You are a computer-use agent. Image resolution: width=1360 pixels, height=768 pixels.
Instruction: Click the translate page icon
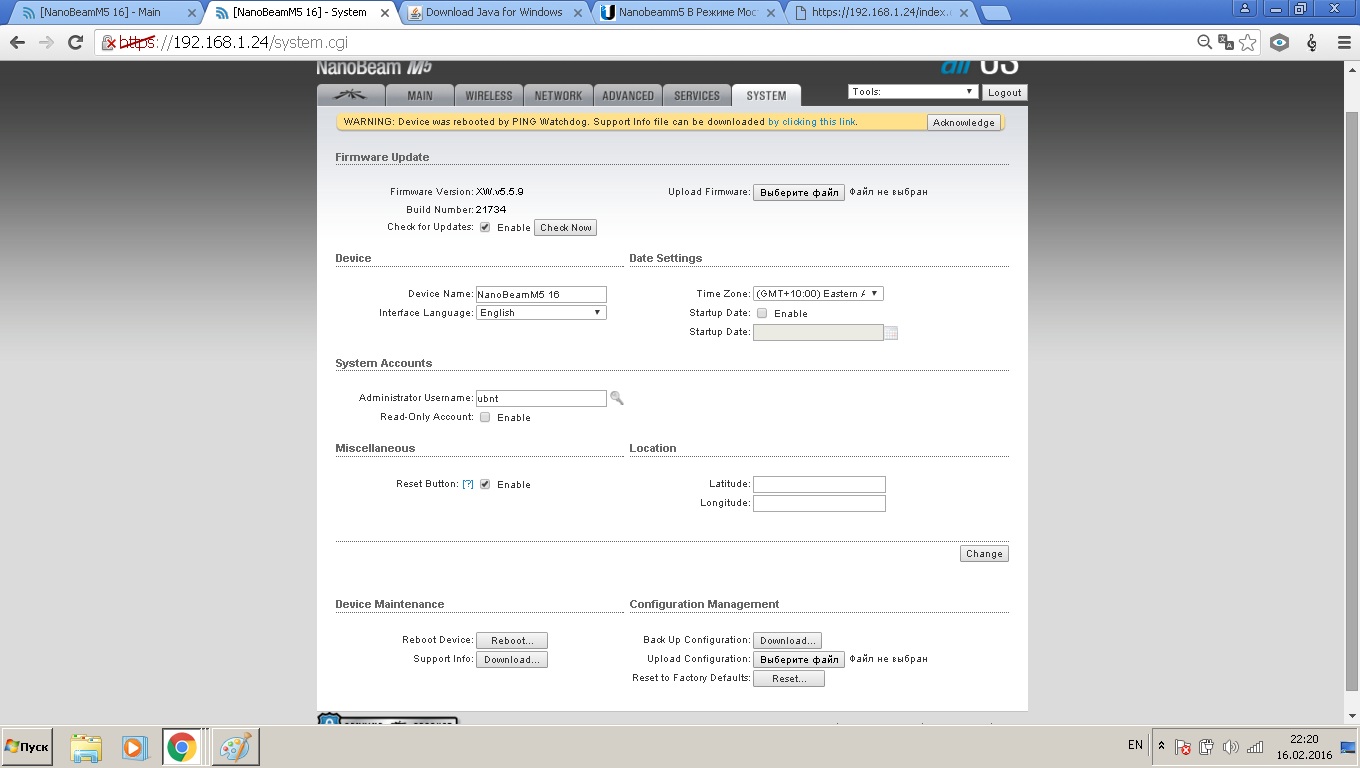[1226, 43]
